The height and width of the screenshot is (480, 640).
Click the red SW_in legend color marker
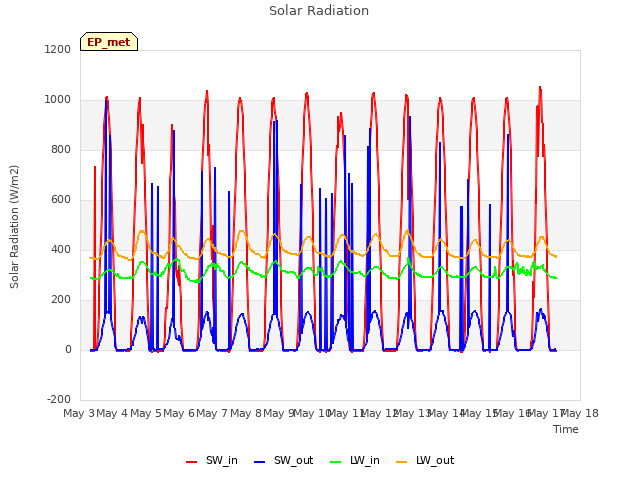(191, 462)
